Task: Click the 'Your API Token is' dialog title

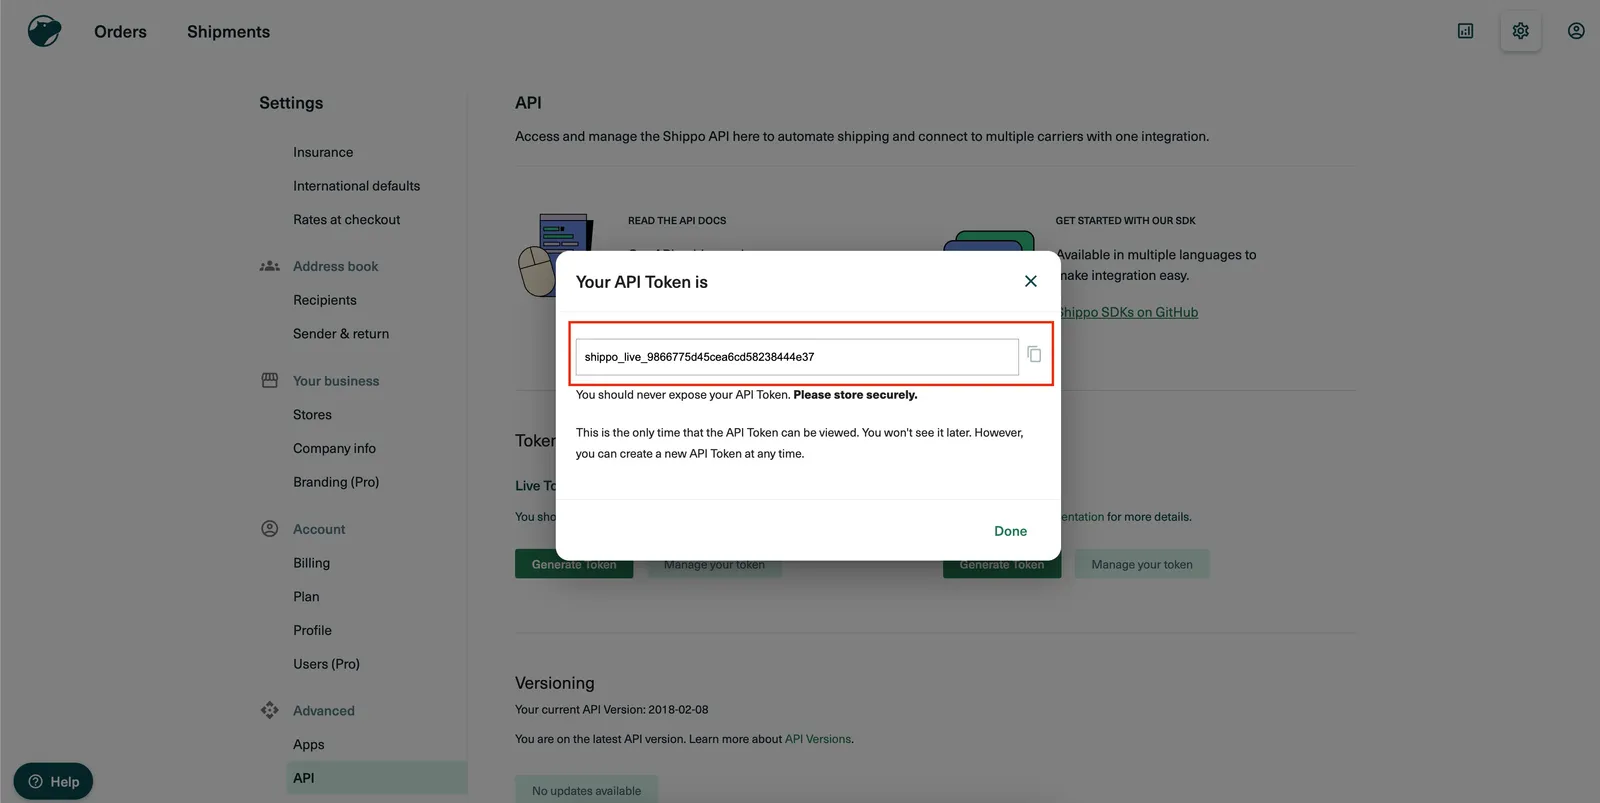Action: [x=642, y=282]
